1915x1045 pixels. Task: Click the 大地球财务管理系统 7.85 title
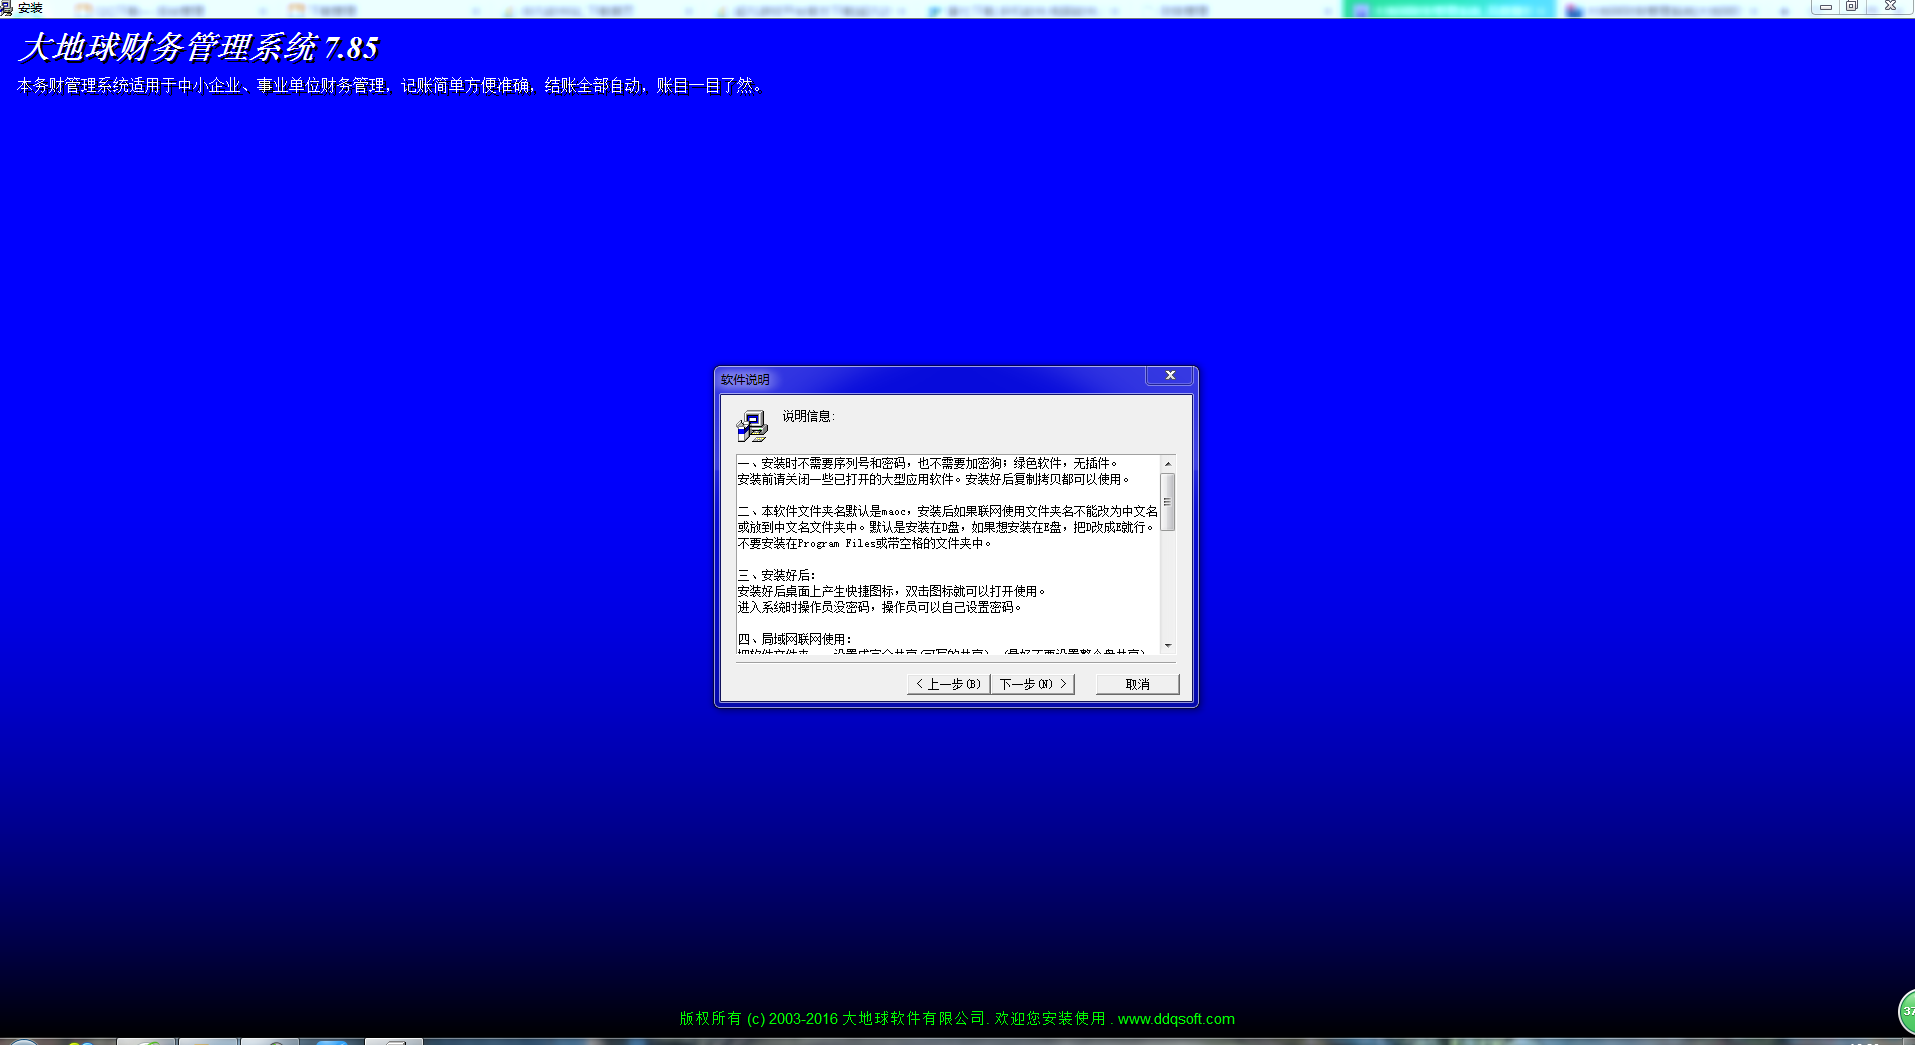coord(199,48)
